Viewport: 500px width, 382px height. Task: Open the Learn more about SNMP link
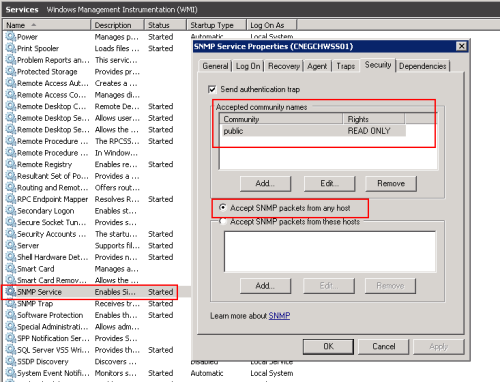tap(279, 315)
